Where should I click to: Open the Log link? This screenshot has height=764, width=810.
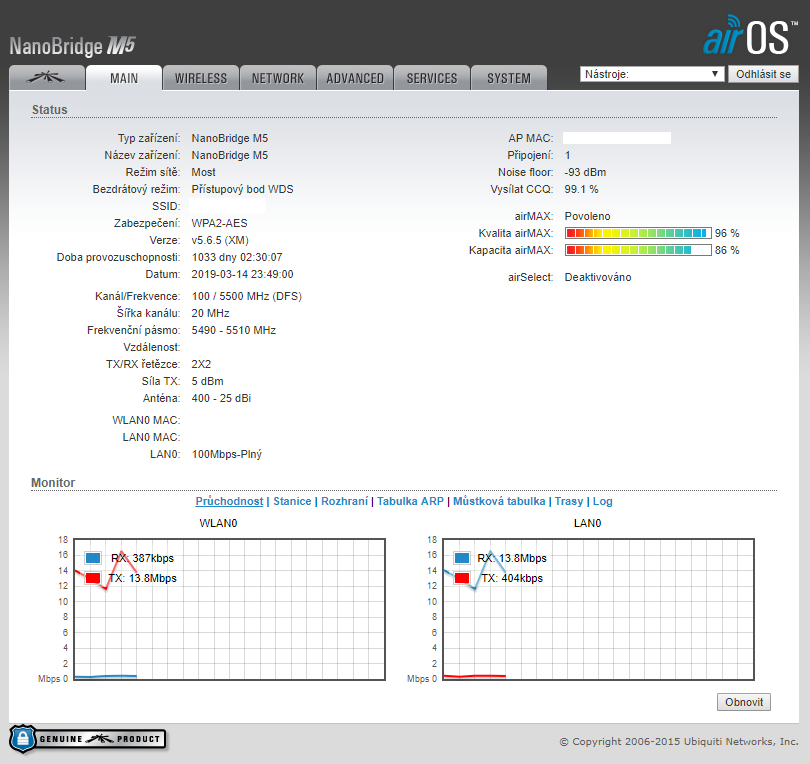[602, 501]
